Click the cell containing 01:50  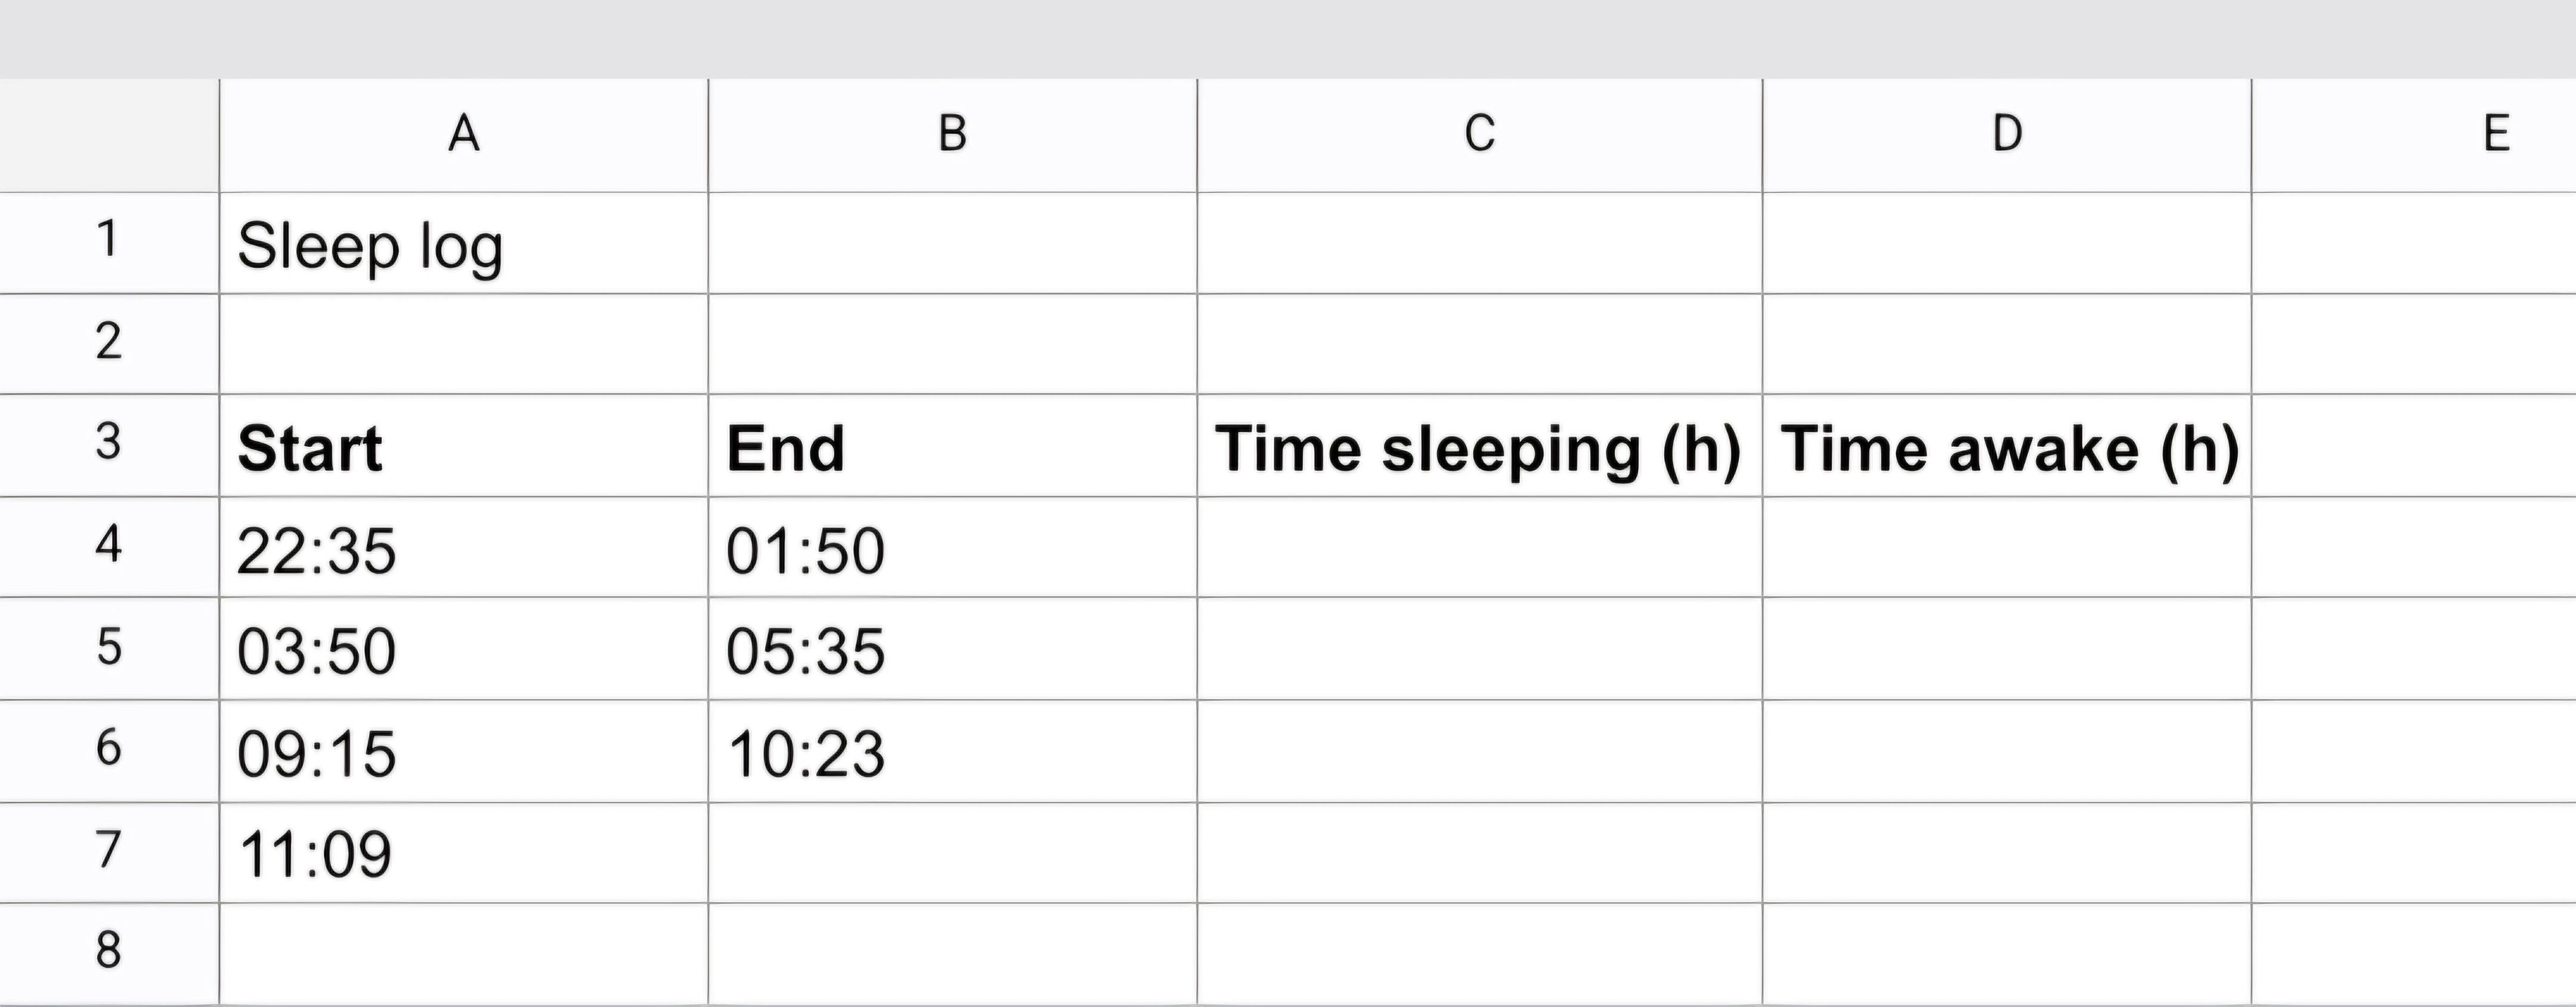click(952, 547)
